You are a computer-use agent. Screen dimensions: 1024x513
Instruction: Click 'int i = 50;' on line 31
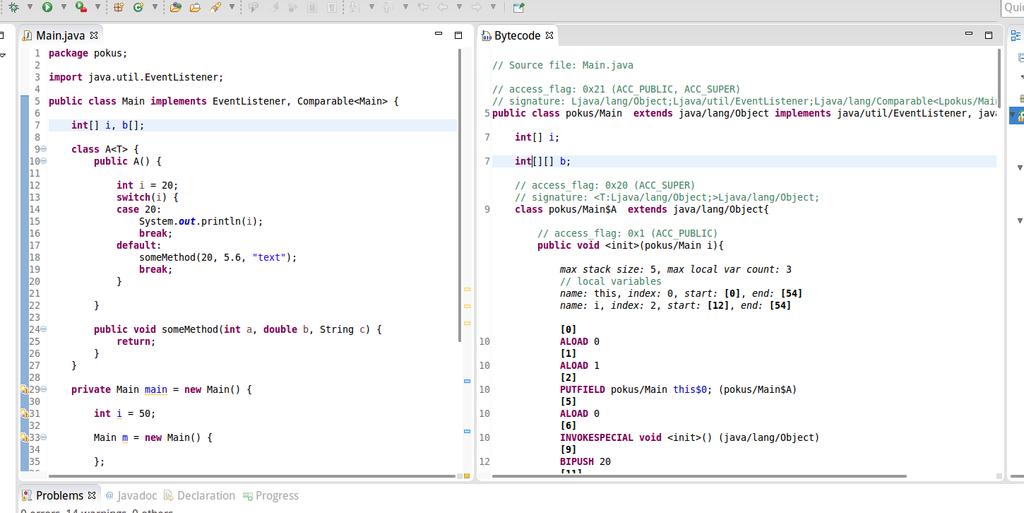[124, 414]
